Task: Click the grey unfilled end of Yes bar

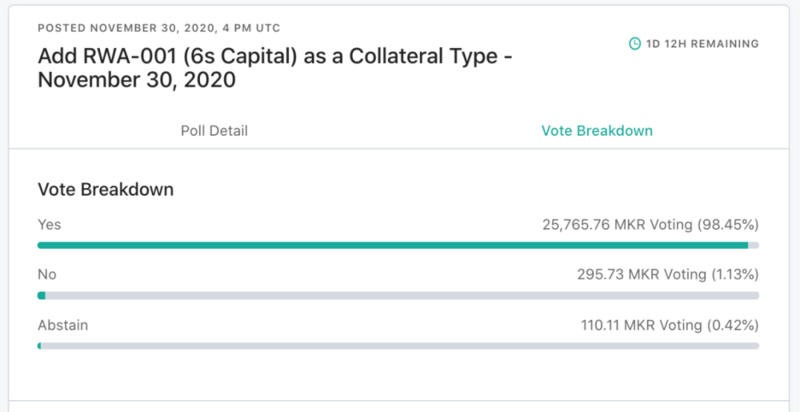Action: click(754, 245)
